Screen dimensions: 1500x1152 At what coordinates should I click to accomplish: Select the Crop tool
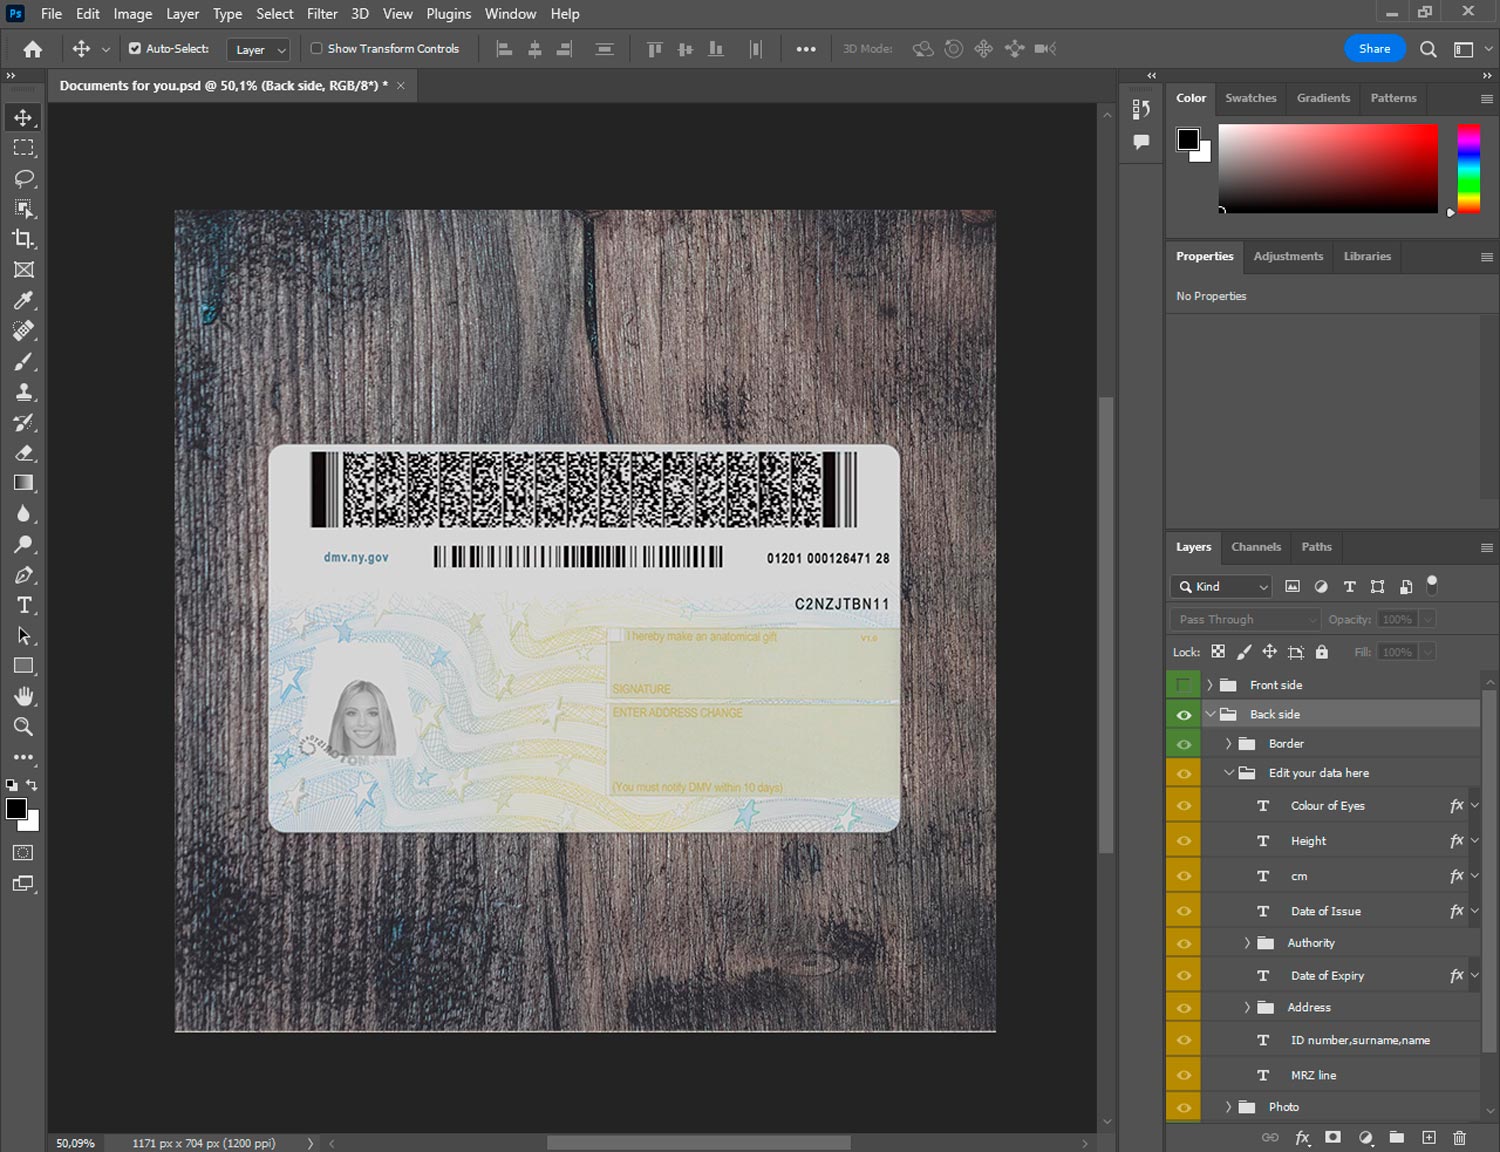[x=24, y=239]
